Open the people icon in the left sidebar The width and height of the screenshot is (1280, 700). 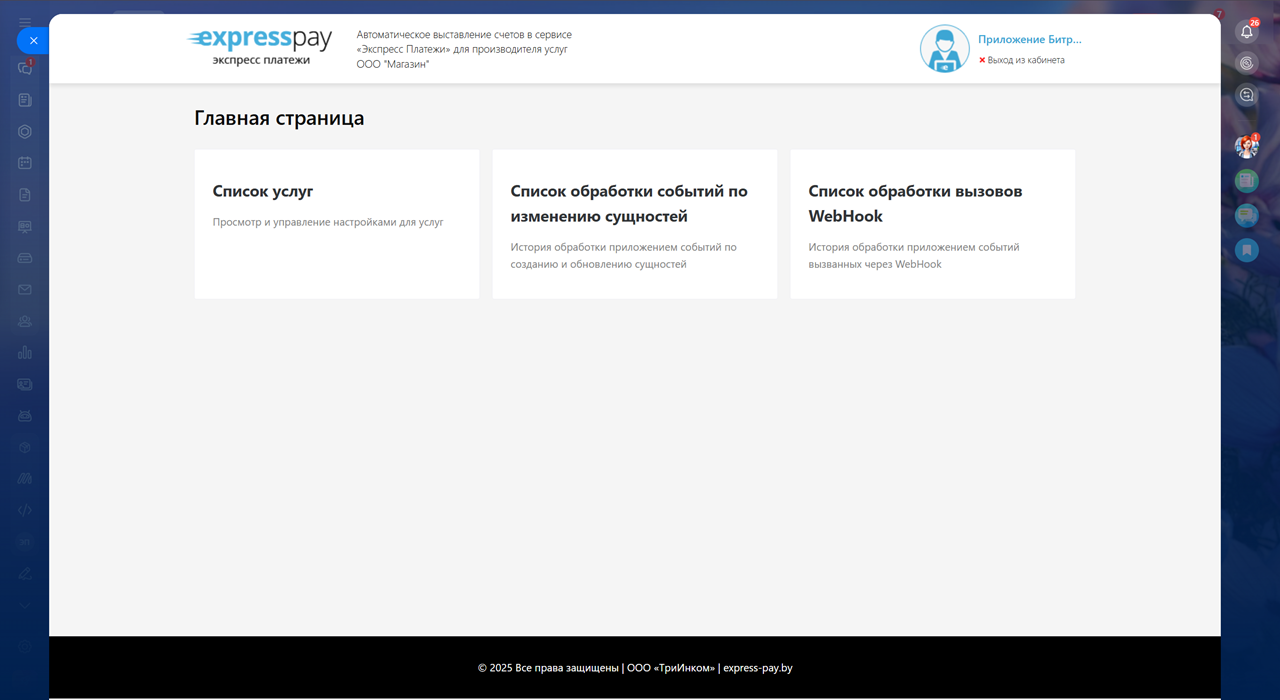click(25, 321)
